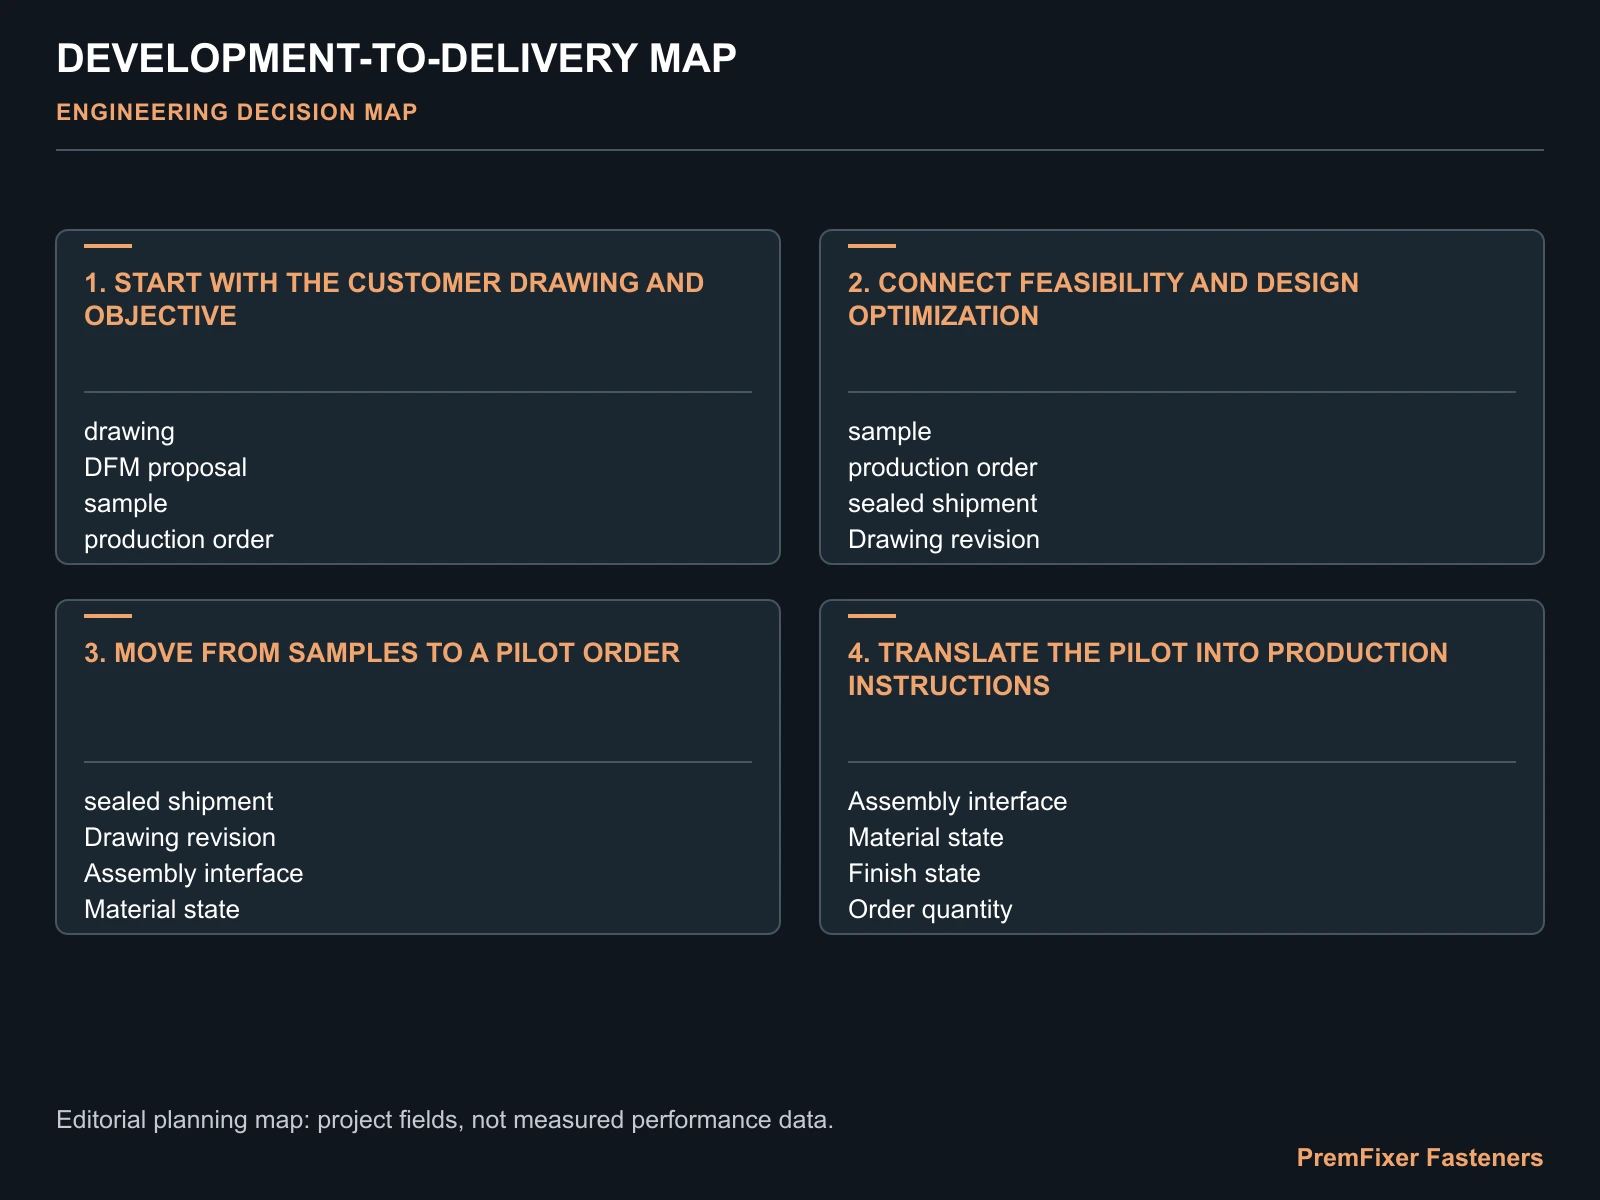Screen dimensions: 1600x1200
Task: Select 'drawing' in card 1
Action: coord(129,432)
